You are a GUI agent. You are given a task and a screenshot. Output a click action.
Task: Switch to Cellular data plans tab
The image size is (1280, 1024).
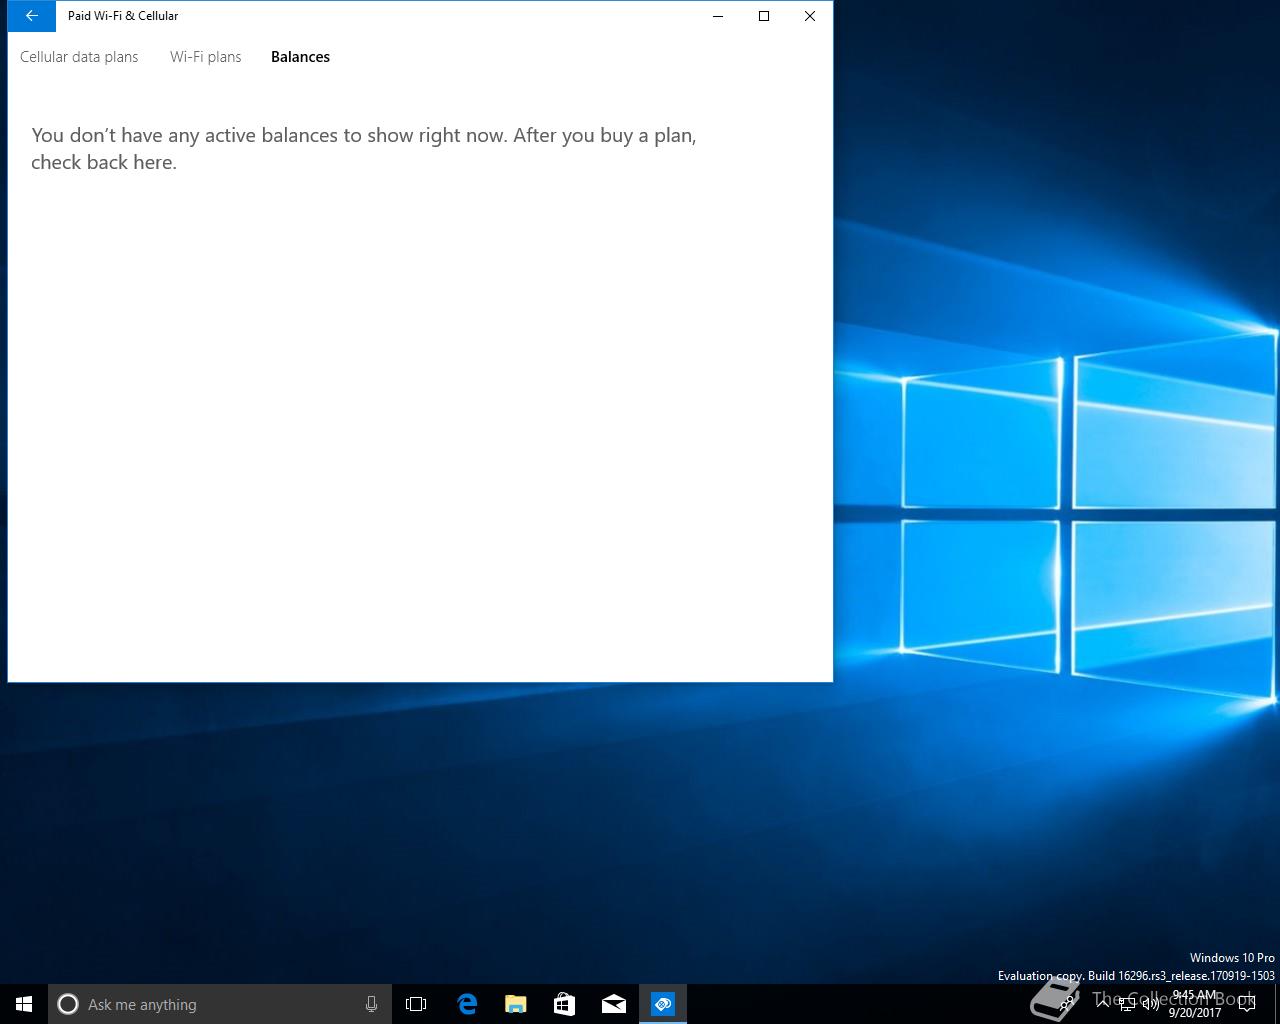coord(79,57)
